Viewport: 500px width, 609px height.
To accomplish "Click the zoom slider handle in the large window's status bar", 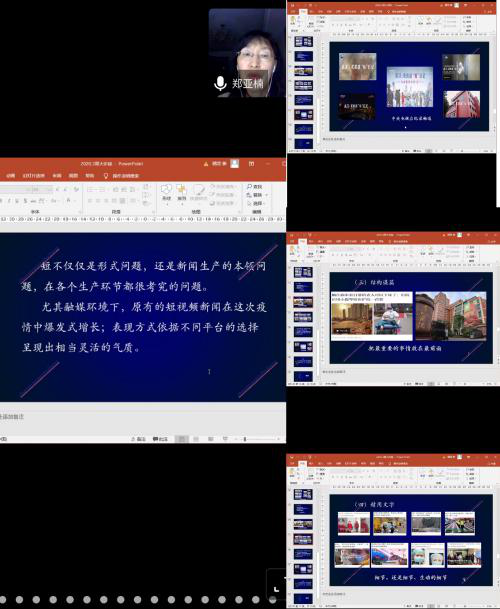I will click(x=245, y=439).
